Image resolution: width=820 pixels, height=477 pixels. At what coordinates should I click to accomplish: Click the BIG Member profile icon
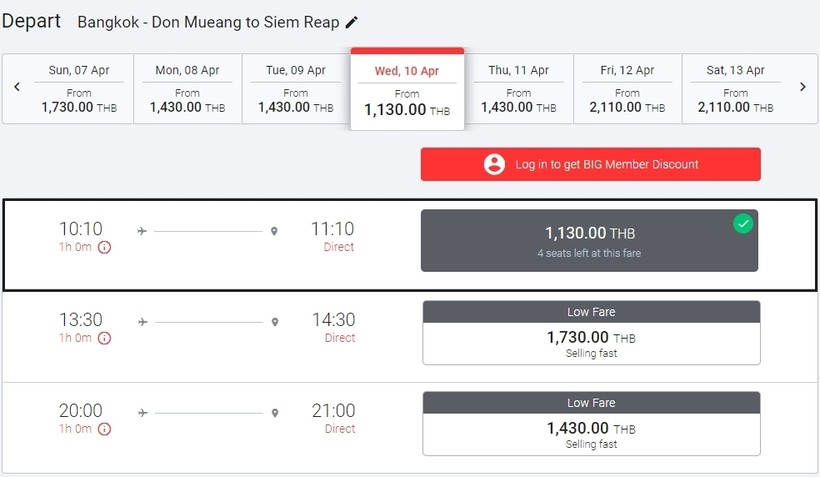click(494, 164)
